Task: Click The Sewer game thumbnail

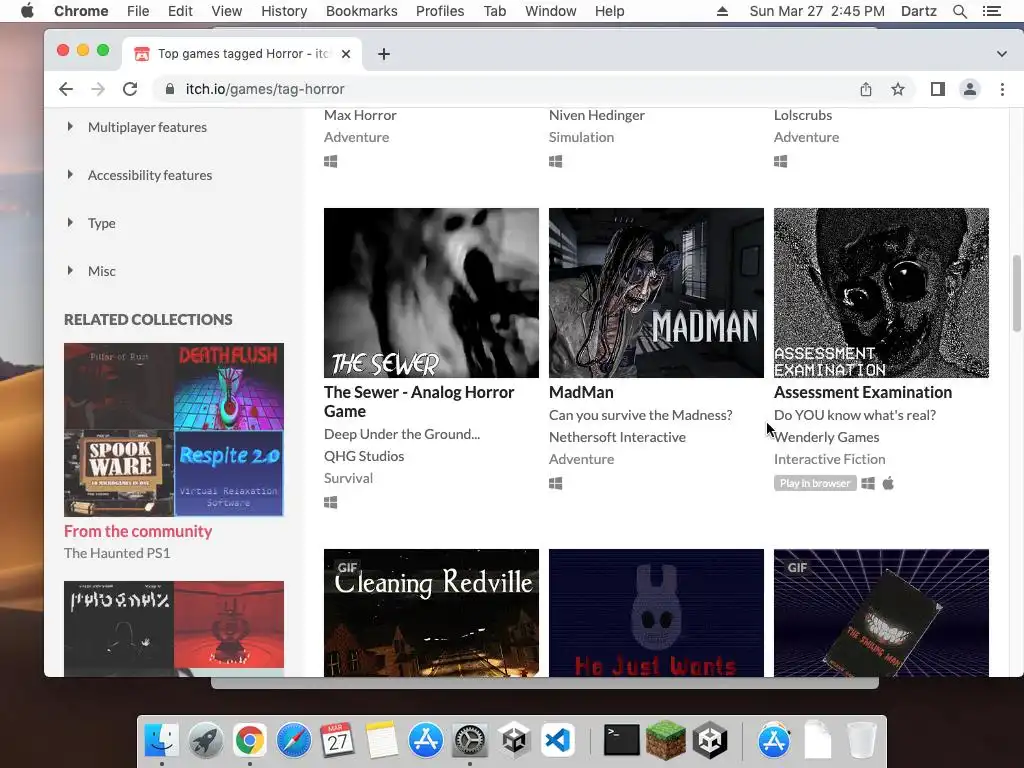Action: click(x=431, y=293)
